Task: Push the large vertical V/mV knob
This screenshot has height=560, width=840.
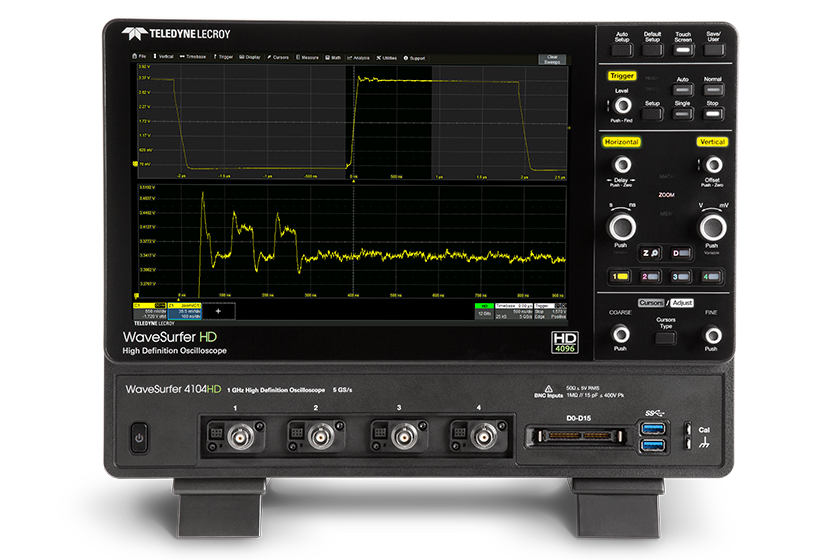Action: pos(713,227)
